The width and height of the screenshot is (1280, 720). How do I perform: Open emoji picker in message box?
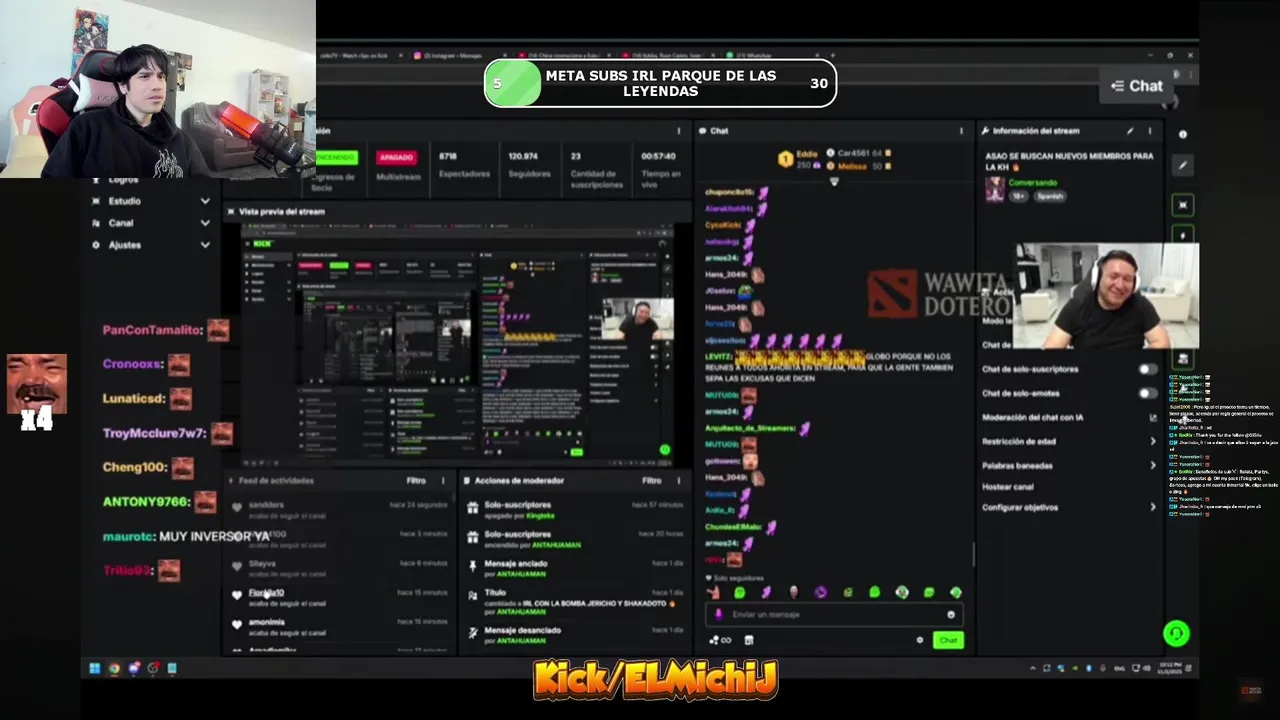[951, 615]
